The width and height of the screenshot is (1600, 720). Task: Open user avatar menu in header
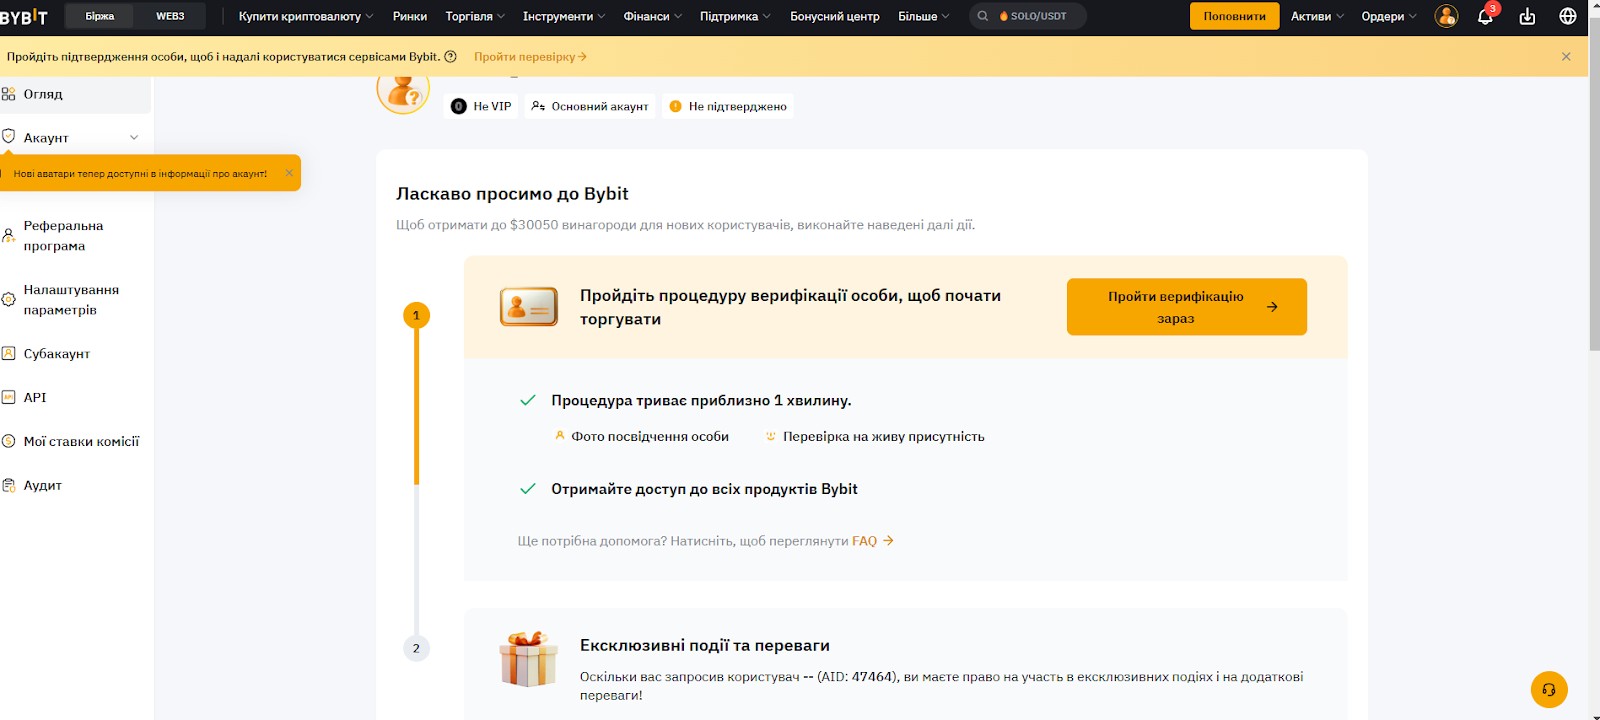click(1446, 16)
